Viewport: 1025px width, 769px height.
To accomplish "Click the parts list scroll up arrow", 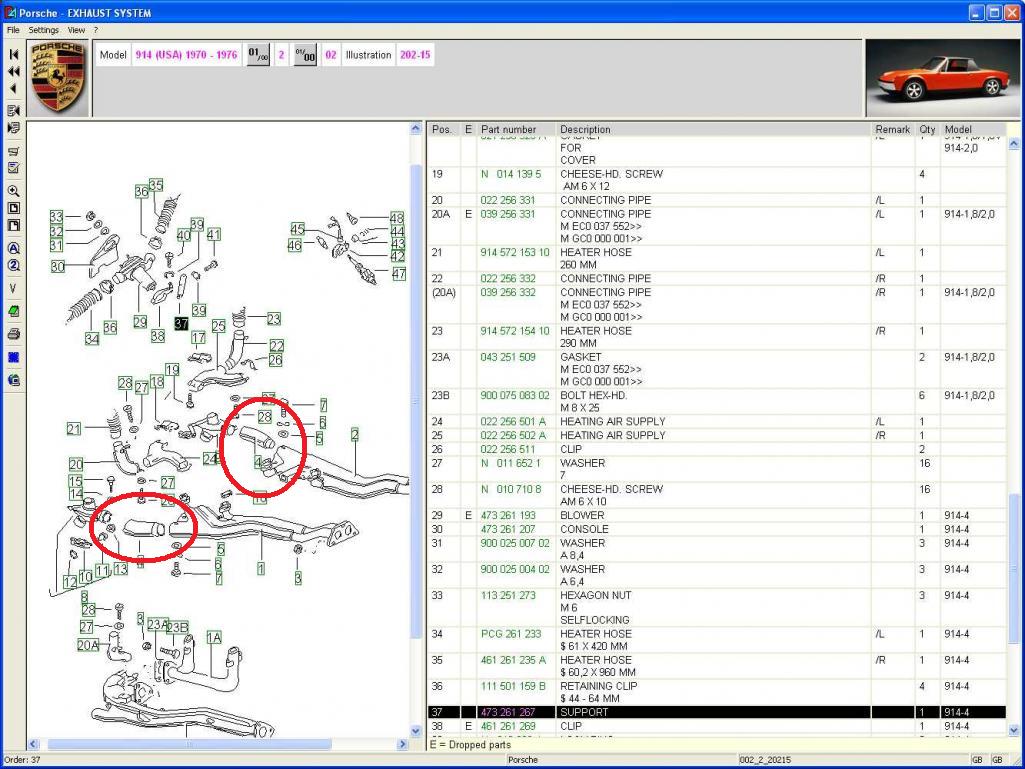I will pyautogui.click(x=1014, y=143).
